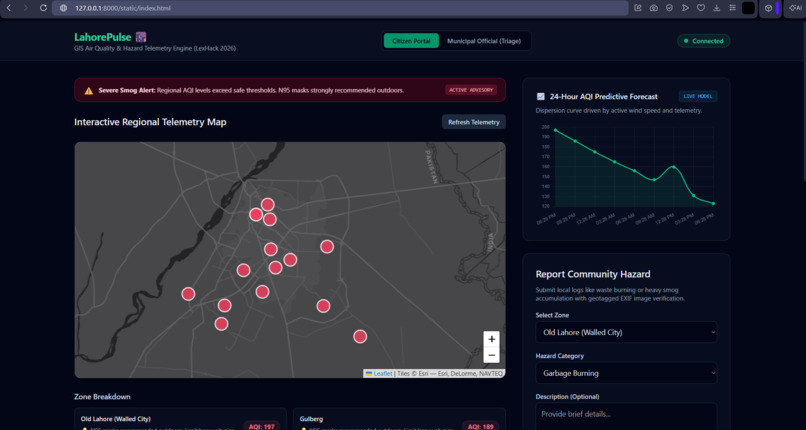The height and width of the screenshot is (430, 806).
Task: Click the warning triangle in smog alert
Action: coord(89,90)
